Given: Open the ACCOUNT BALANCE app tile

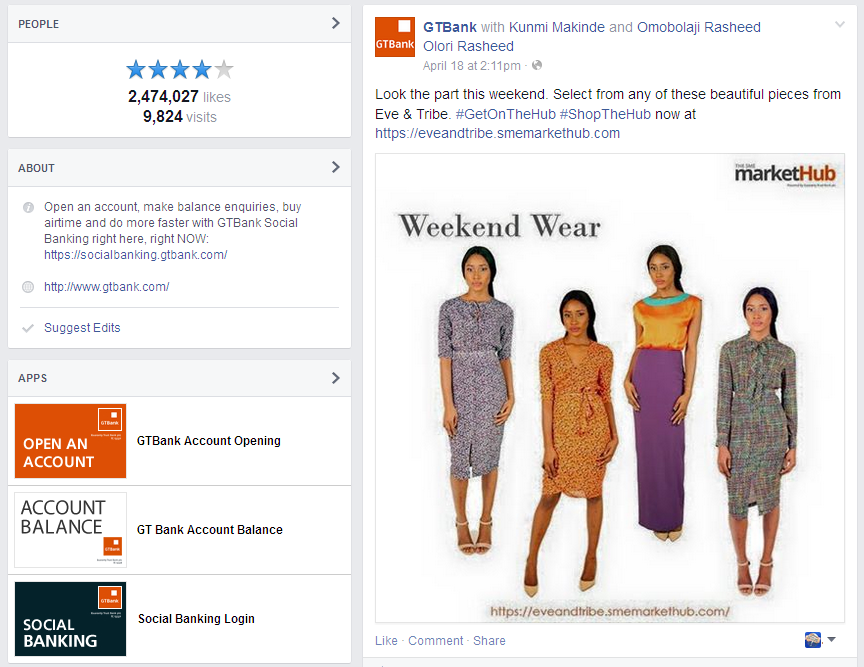Looking at the screenshot, I should pyautogui.click(x=71, y=530).
